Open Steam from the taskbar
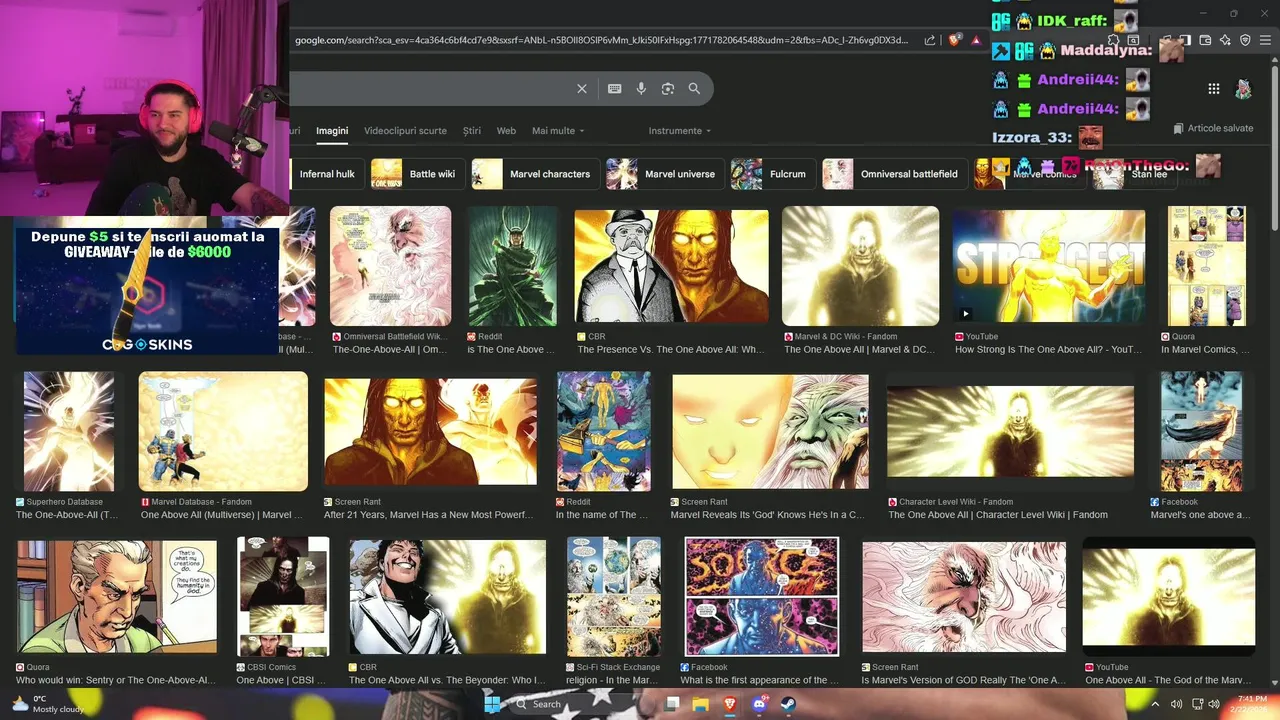 (788, 704)
